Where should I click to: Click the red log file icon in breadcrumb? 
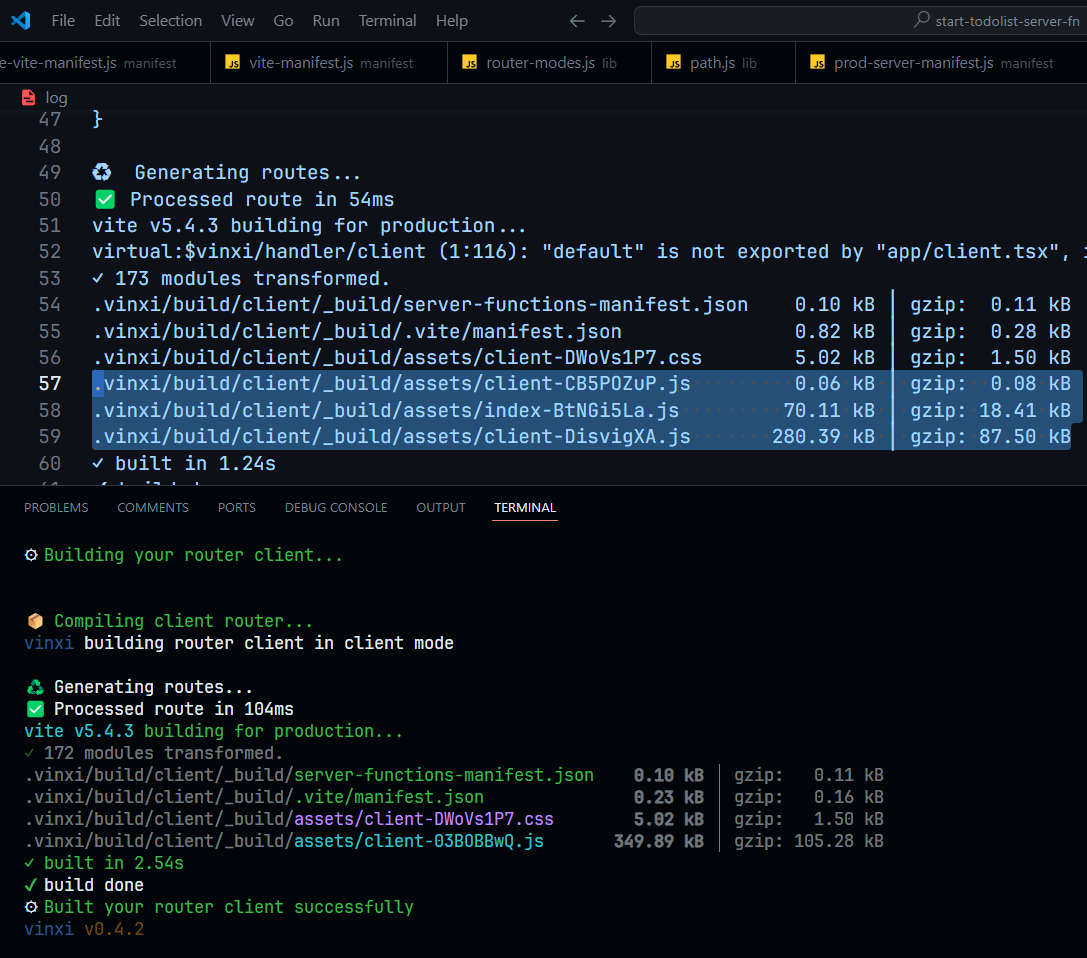(x=28, y=98)
